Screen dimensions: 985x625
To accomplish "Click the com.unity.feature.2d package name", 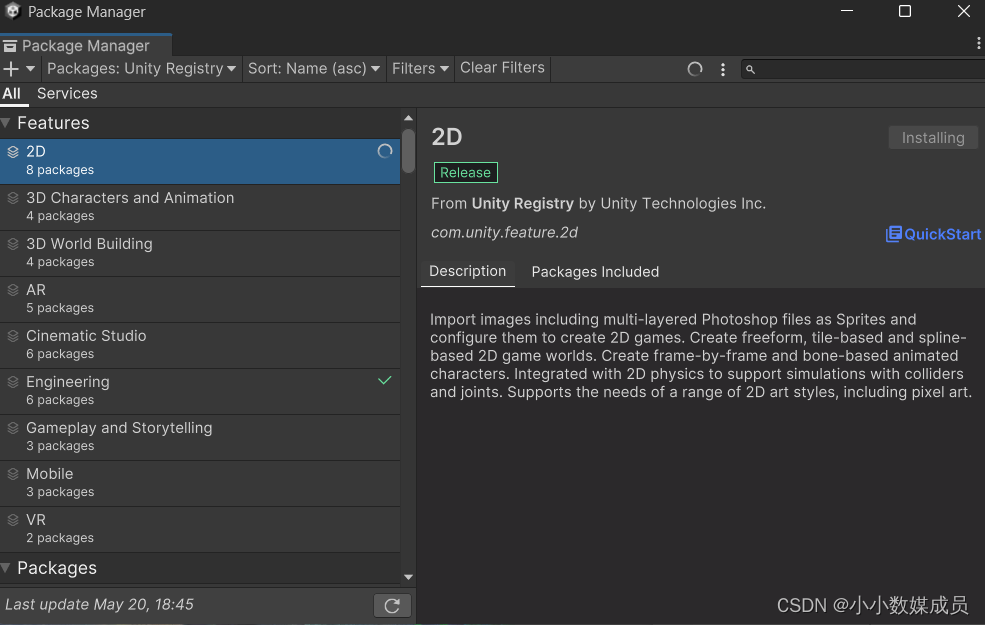I will [x=504, y=232].
